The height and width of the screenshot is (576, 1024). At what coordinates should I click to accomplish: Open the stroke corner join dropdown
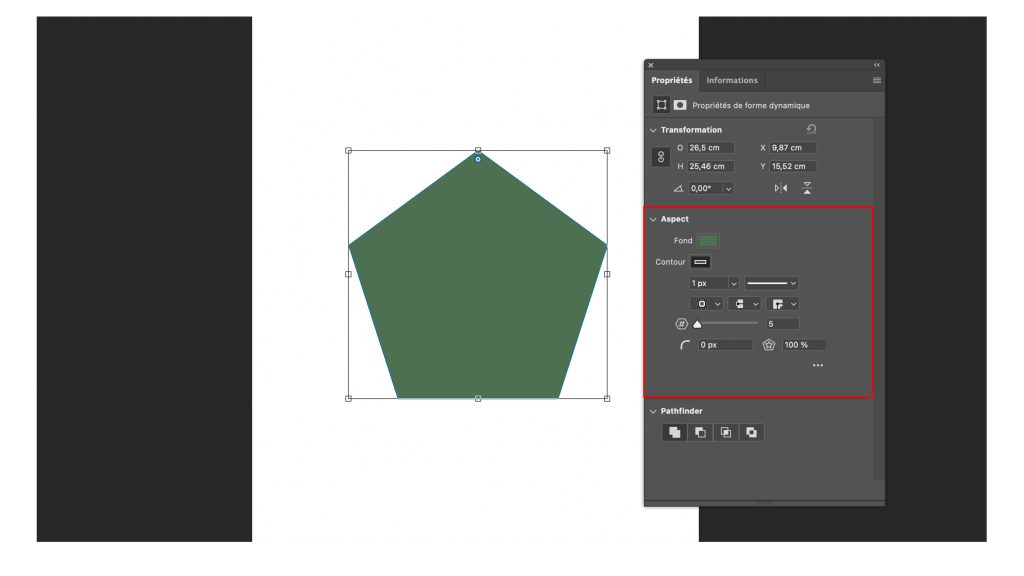[x=782, y=304]
